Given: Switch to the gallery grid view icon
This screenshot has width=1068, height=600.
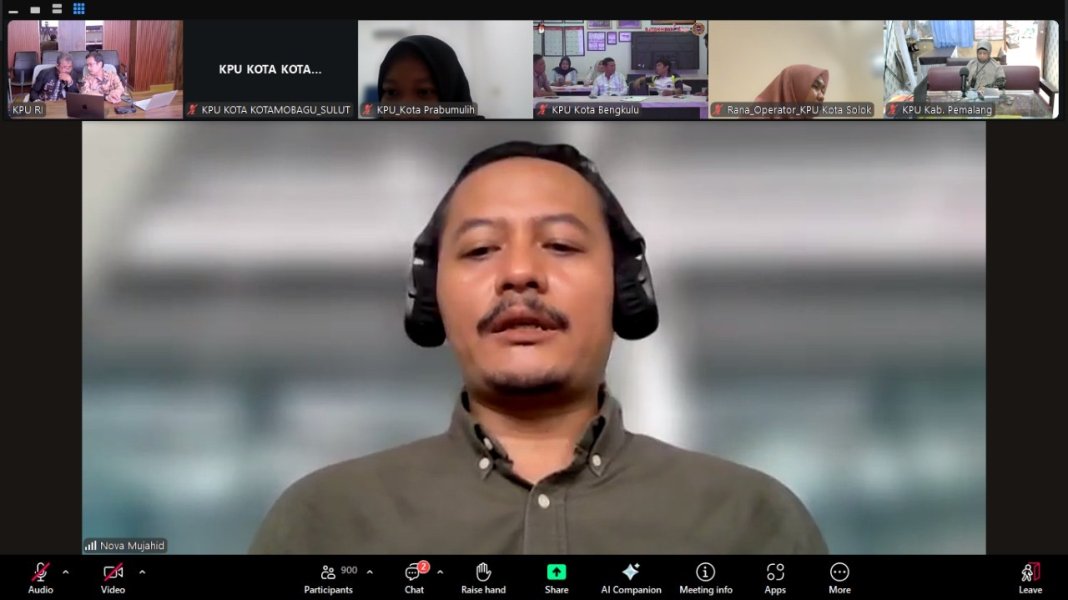Looking at the screenshot, I should (79, 9).
